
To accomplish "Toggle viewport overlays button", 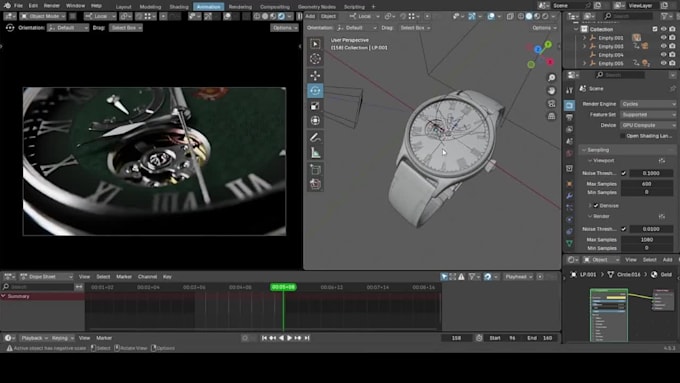I will coord(491,16).
